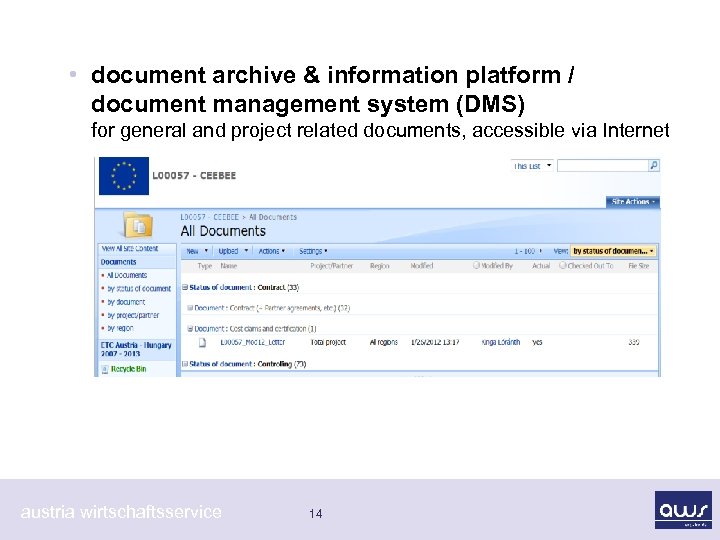Collapse the 'Status of document : Contract' group
The image size is (720, 540).
point(185,287)
